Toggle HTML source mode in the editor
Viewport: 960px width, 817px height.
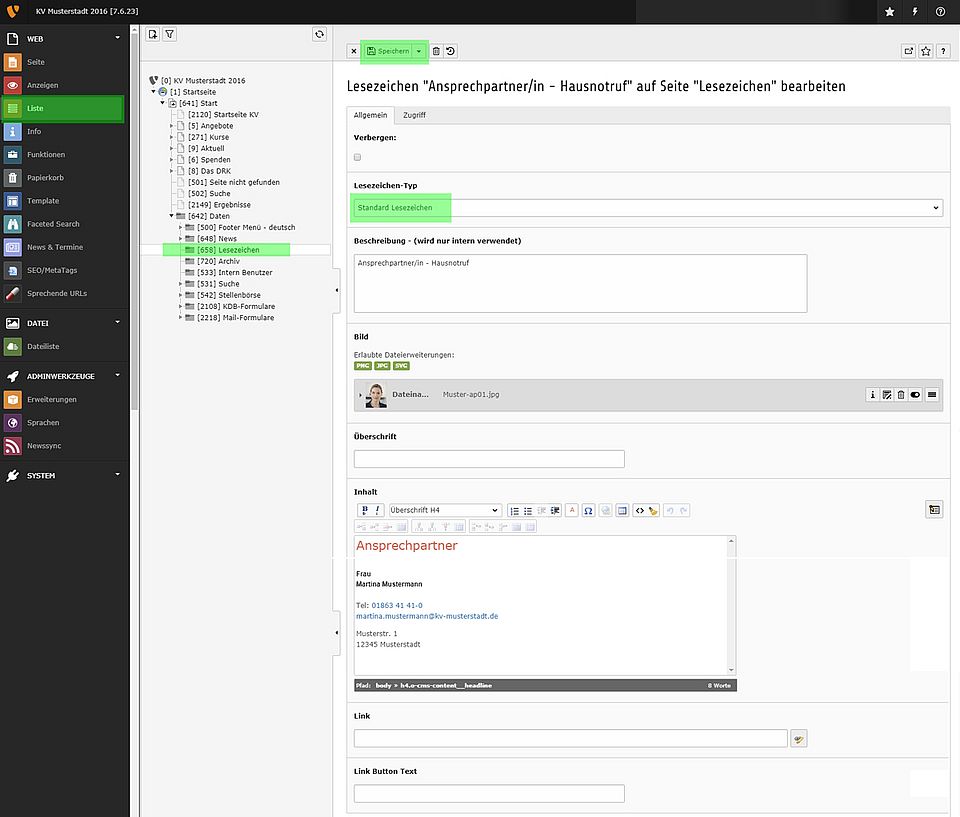pyautogui.click(x=638, y=510)
